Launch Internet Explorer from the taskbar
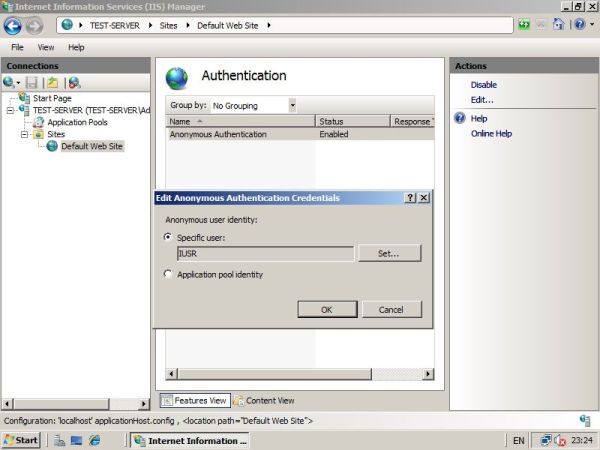 click(x=94, y=440)
